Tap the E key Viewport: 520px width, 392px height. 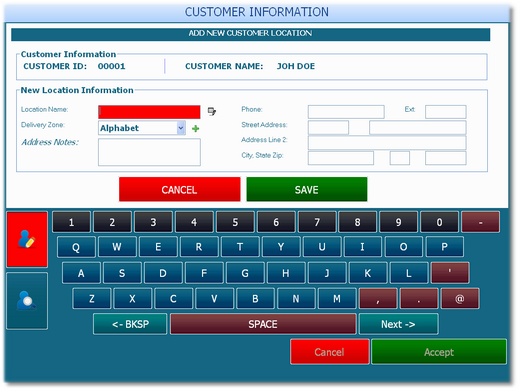click(158, 247)
